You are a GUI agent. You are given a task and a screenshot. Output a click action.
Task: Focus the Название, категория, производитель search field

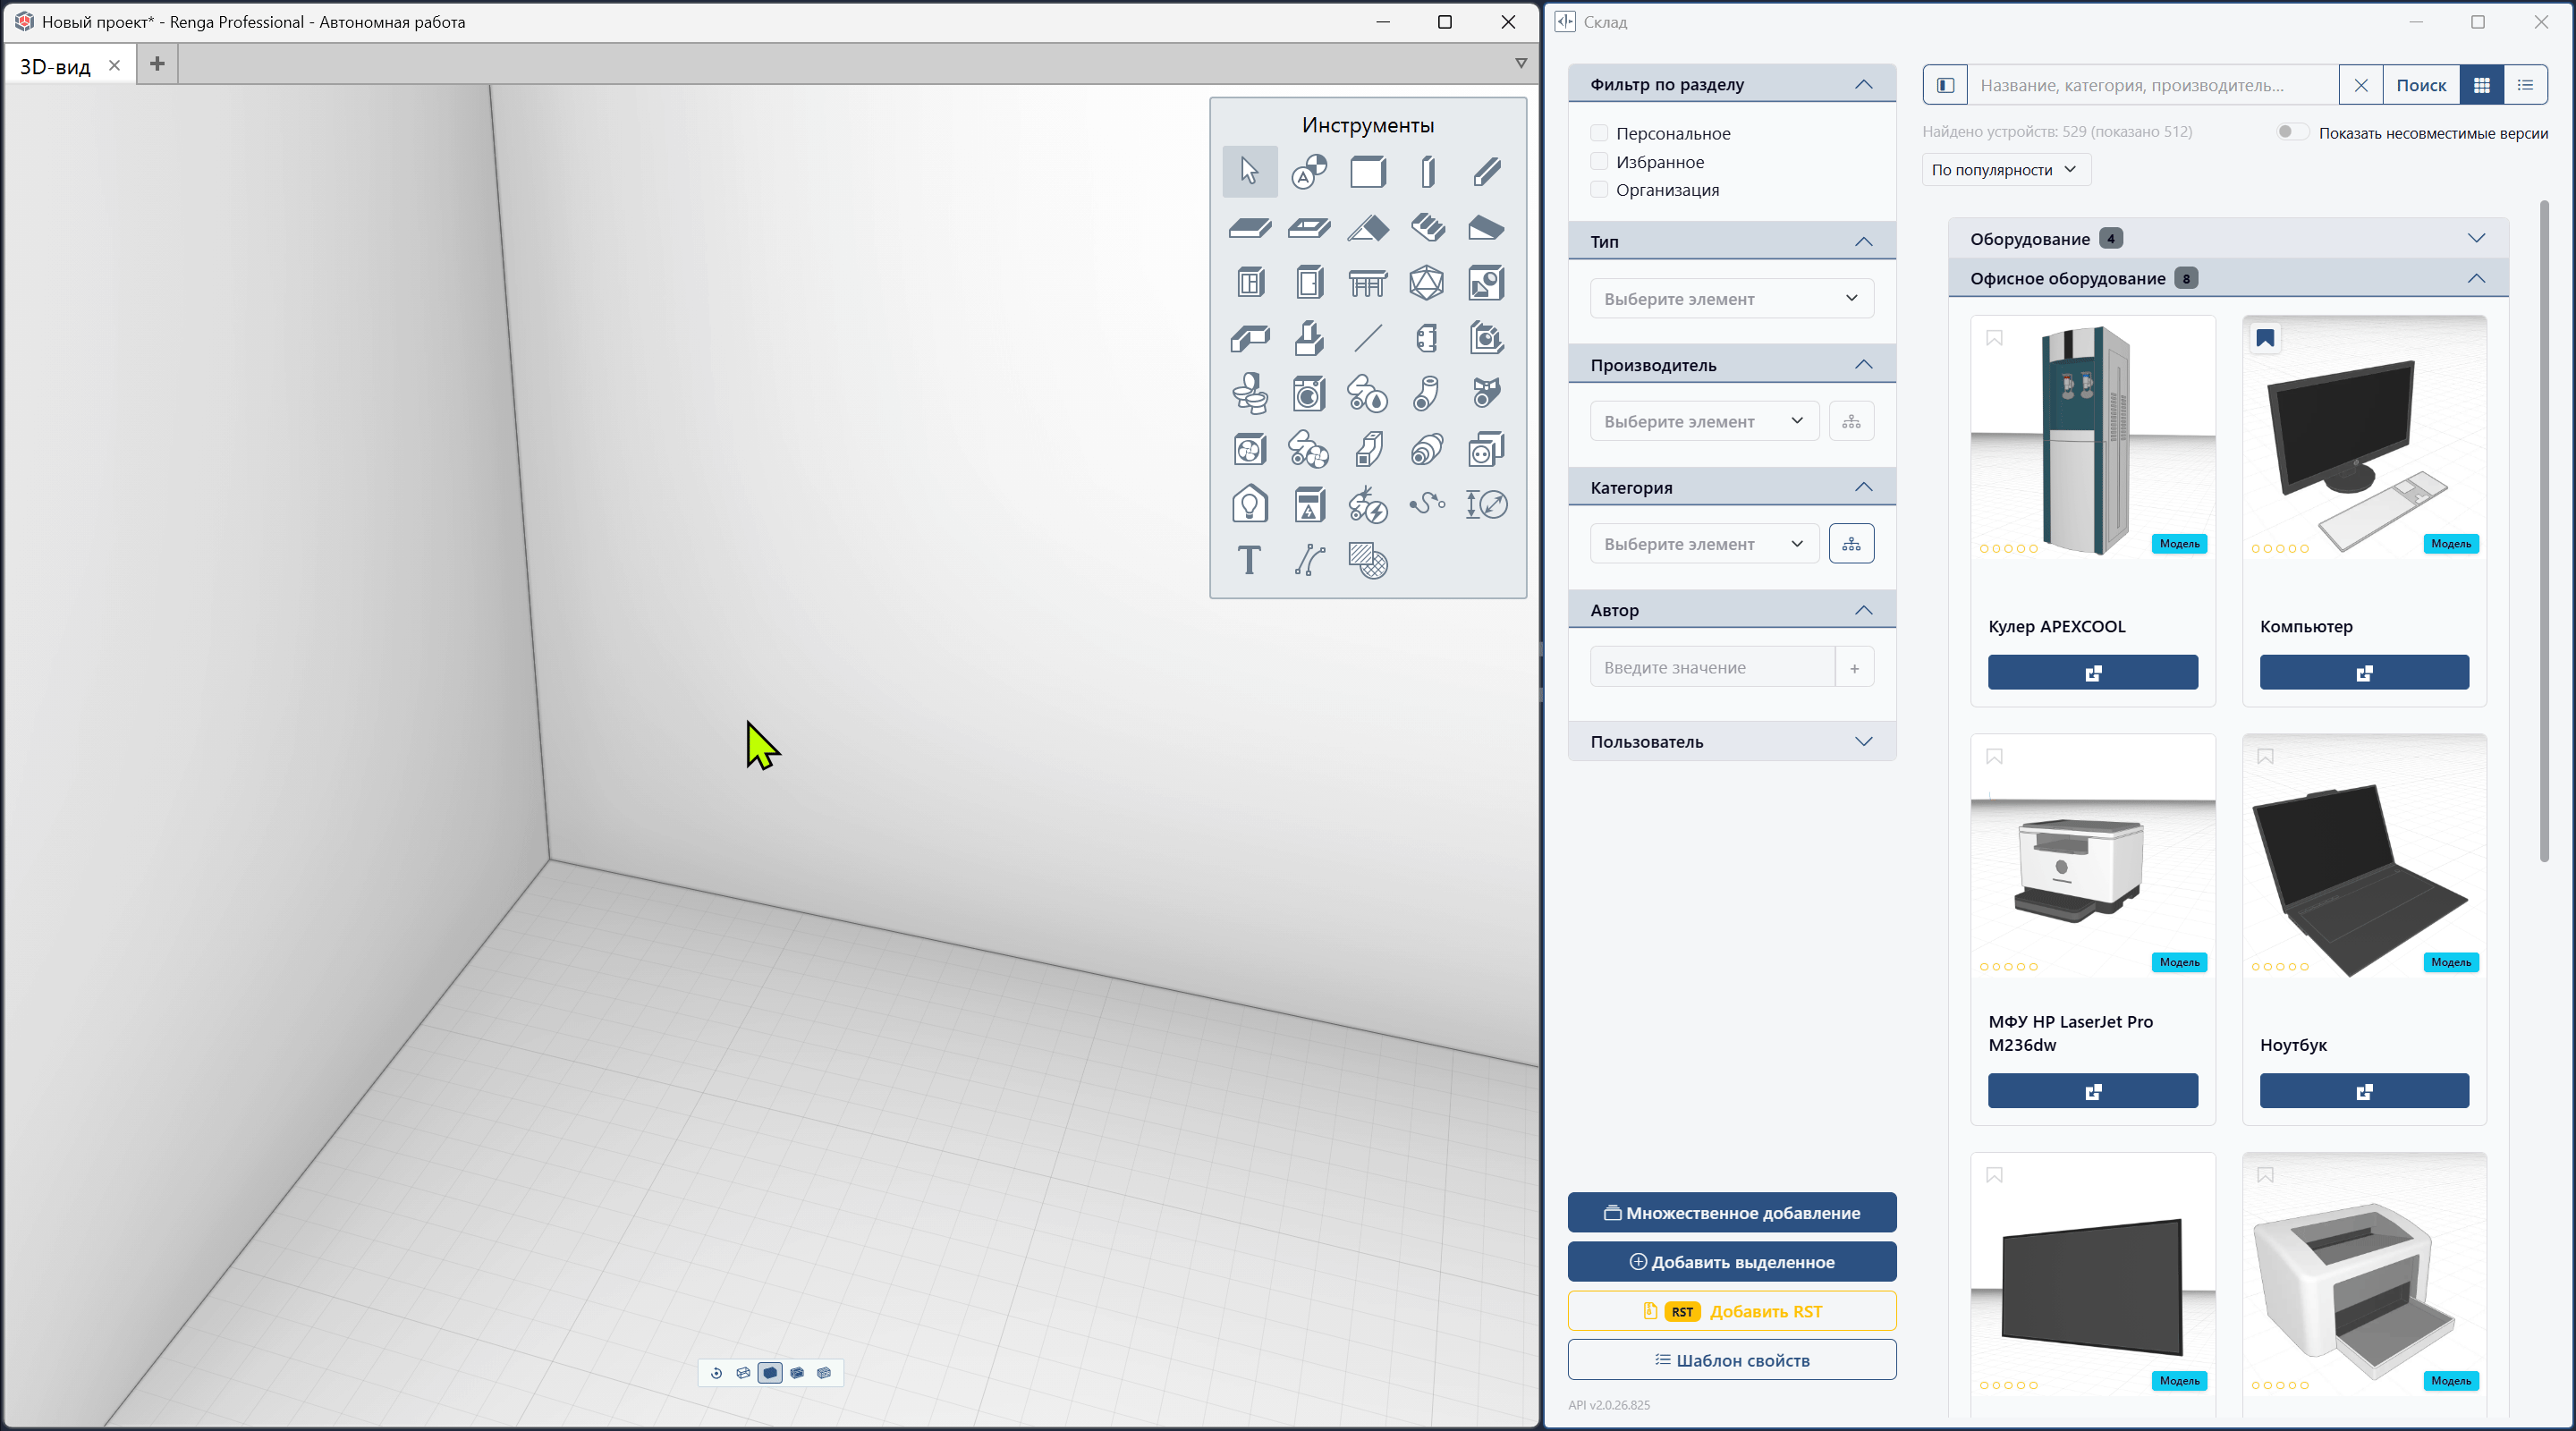2153,85
